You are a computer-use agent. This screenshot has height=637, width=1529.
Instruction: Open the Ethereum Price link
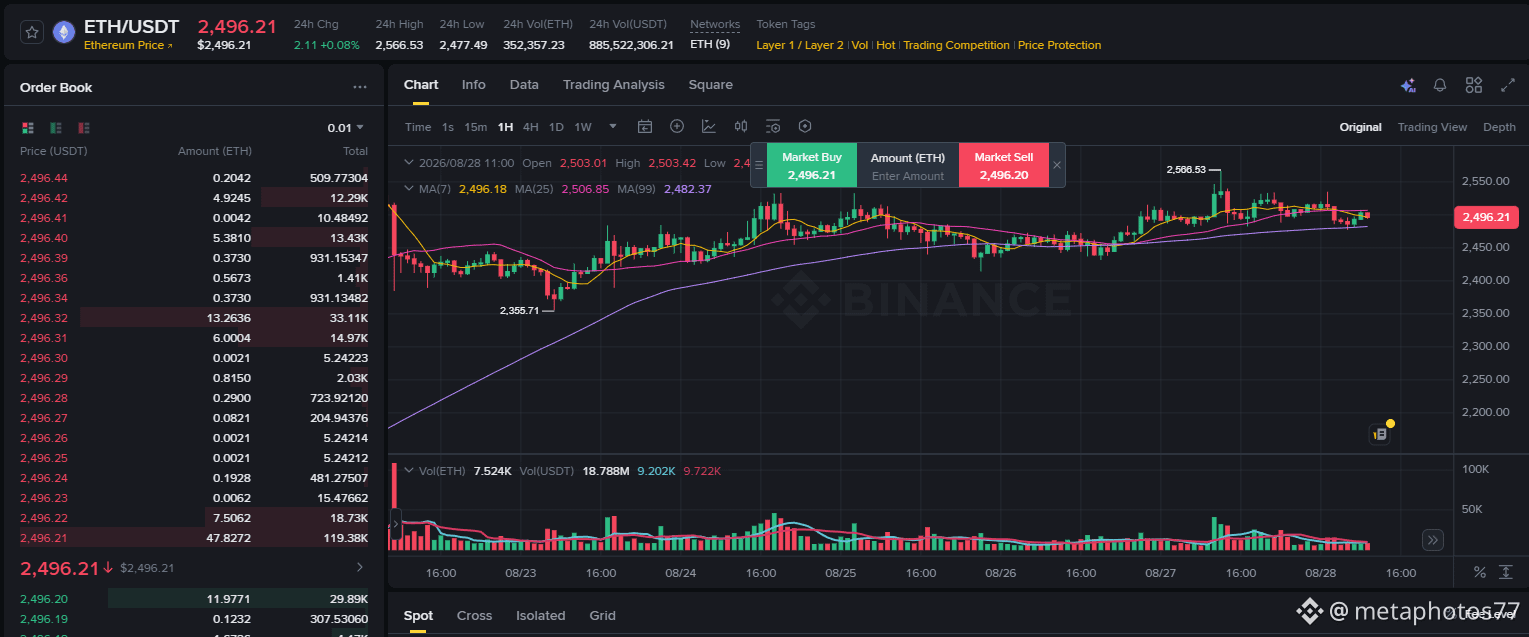128,45
